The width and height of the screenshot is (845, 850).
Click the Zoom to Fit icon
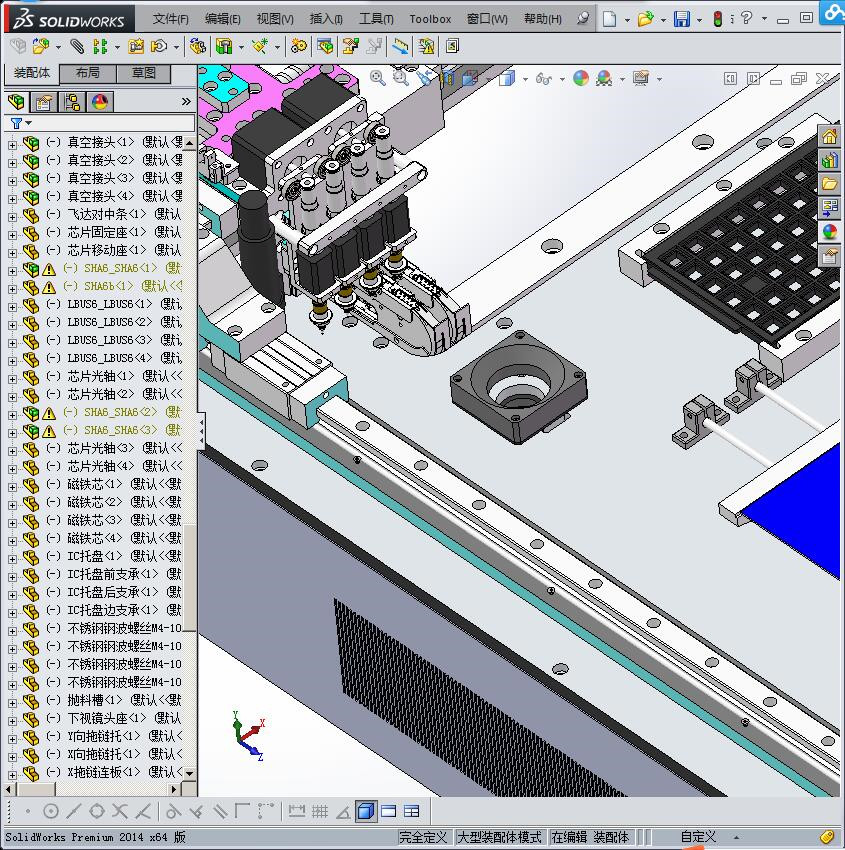[x=377, y=79]
